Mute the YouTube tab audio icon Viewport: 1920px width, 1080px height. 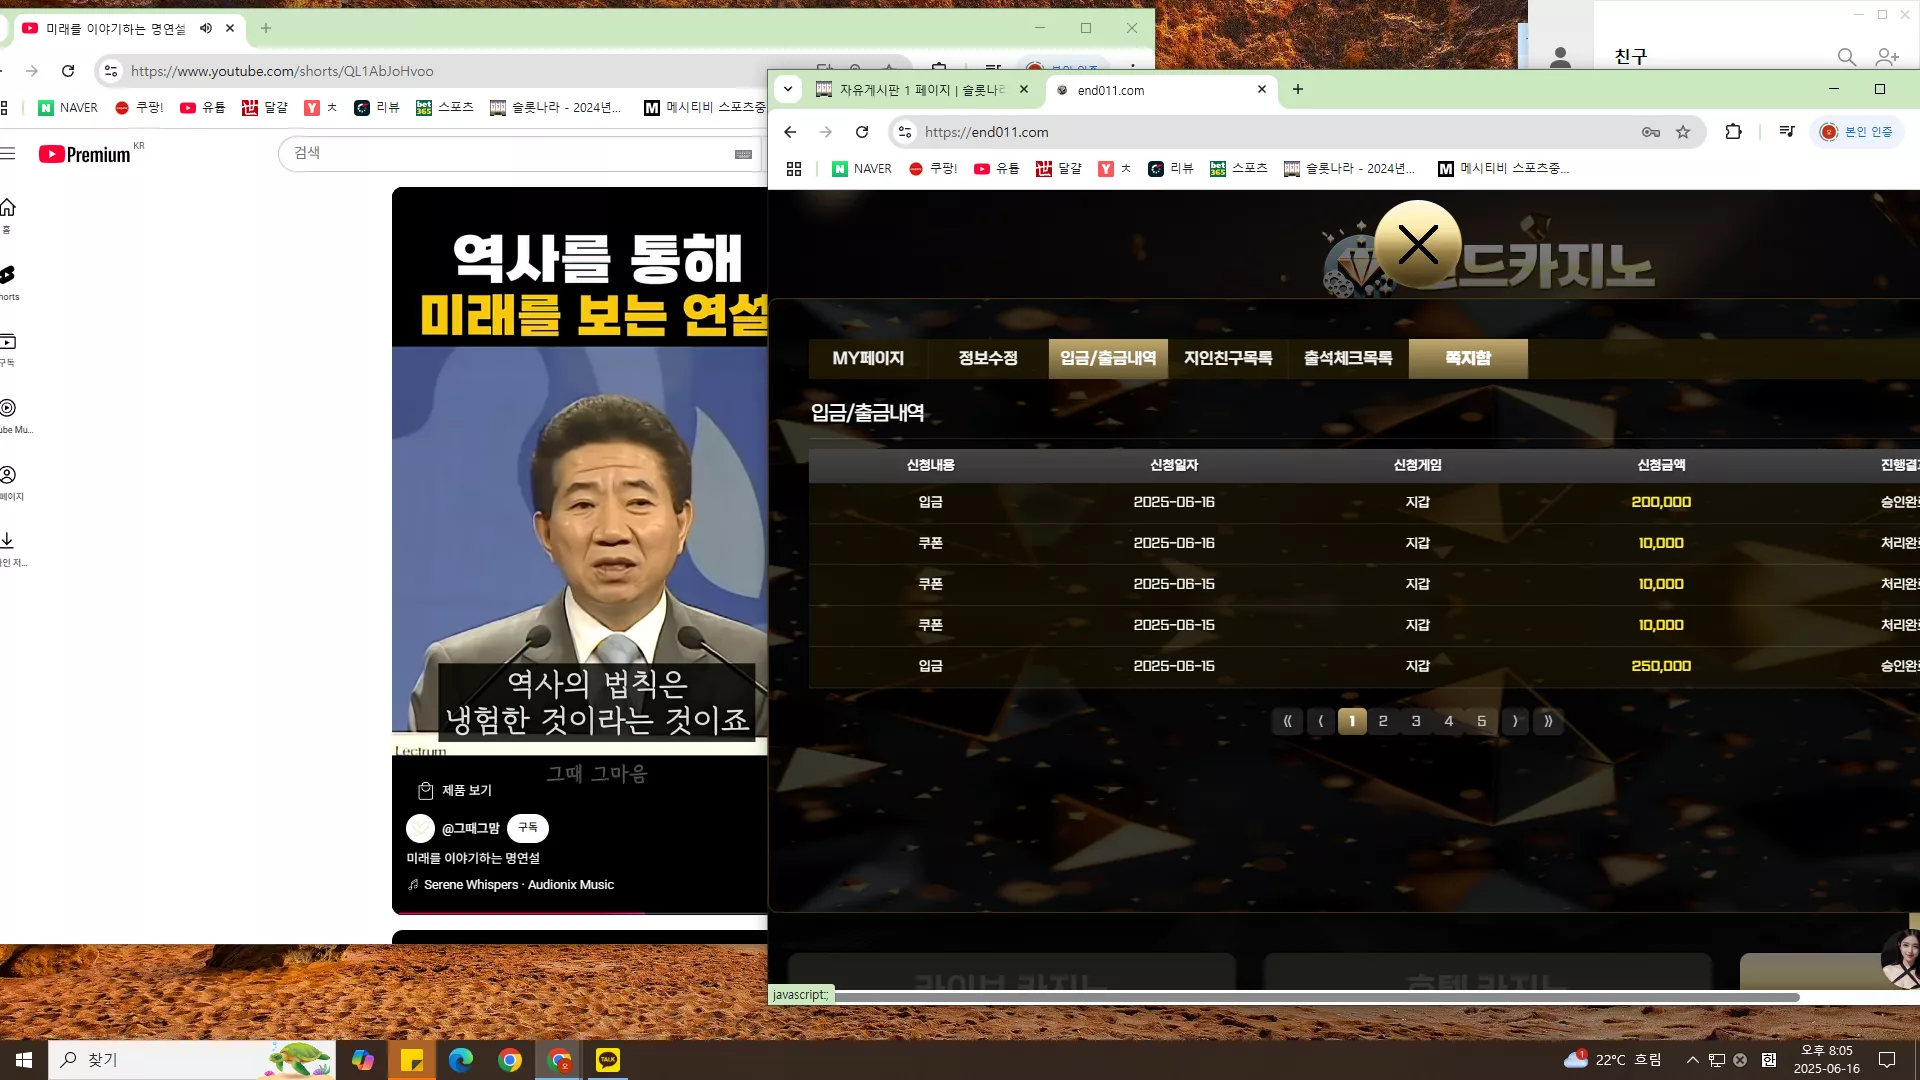(x=206, y=28)
